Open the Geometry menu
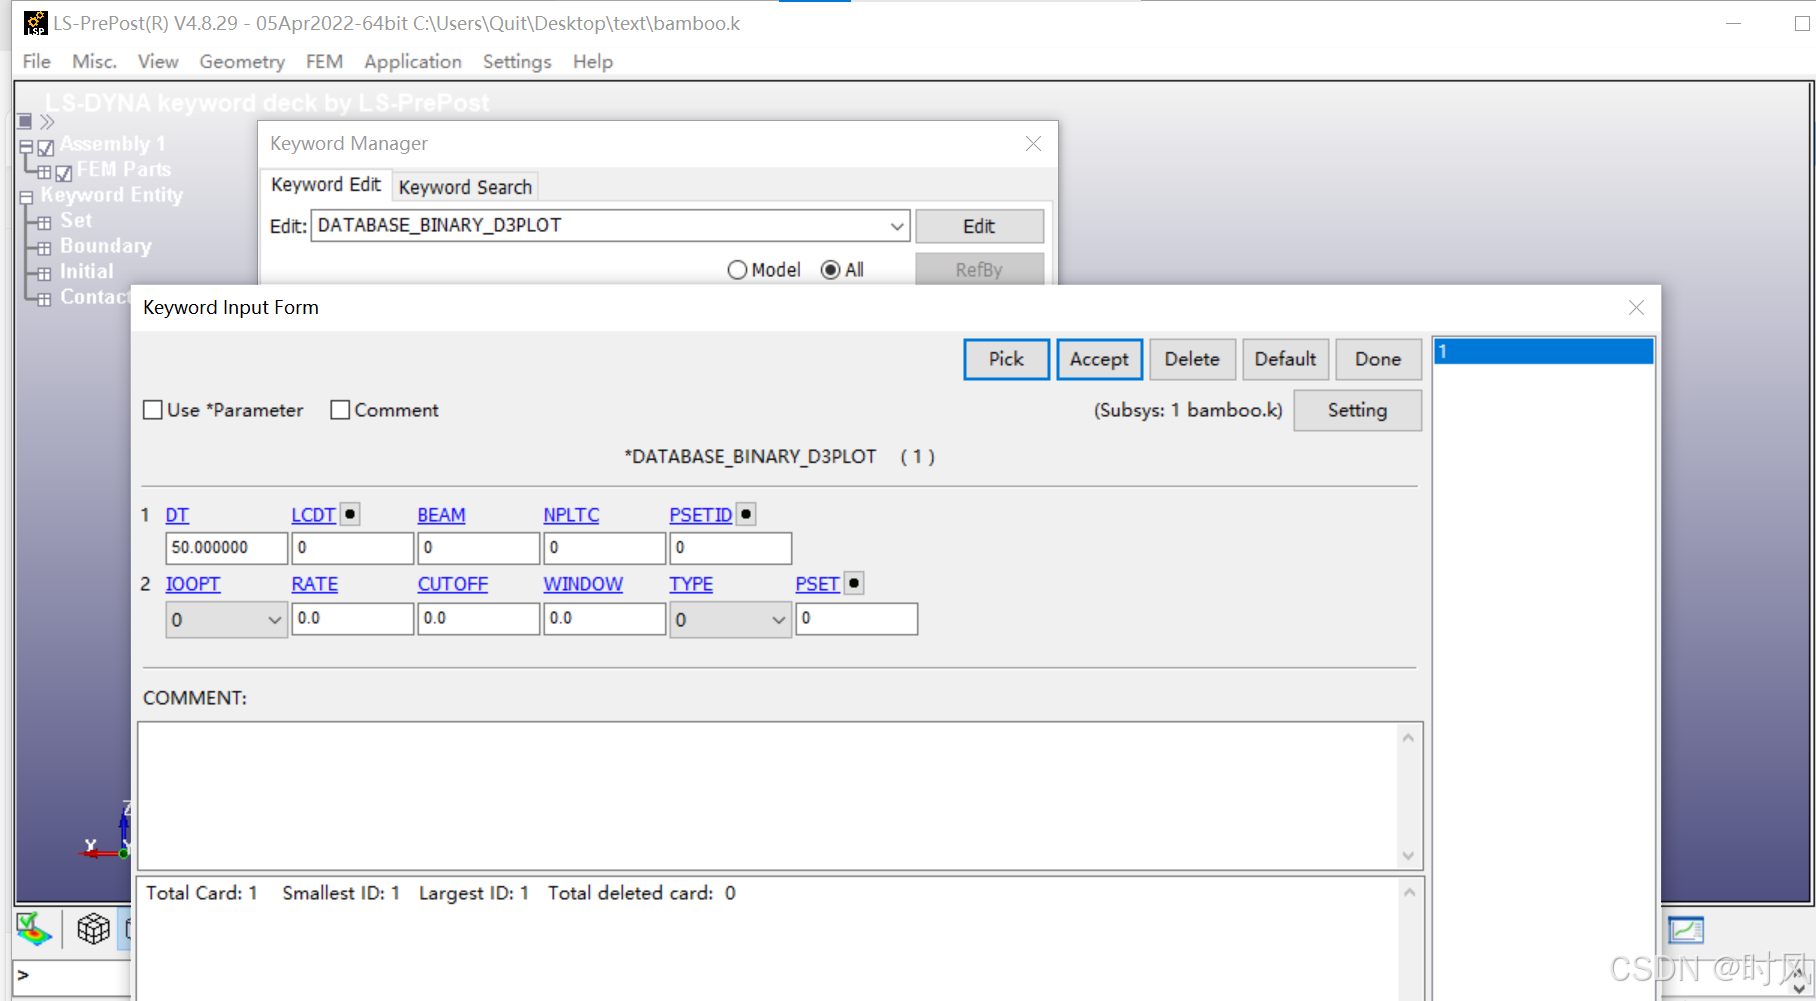 242,62
